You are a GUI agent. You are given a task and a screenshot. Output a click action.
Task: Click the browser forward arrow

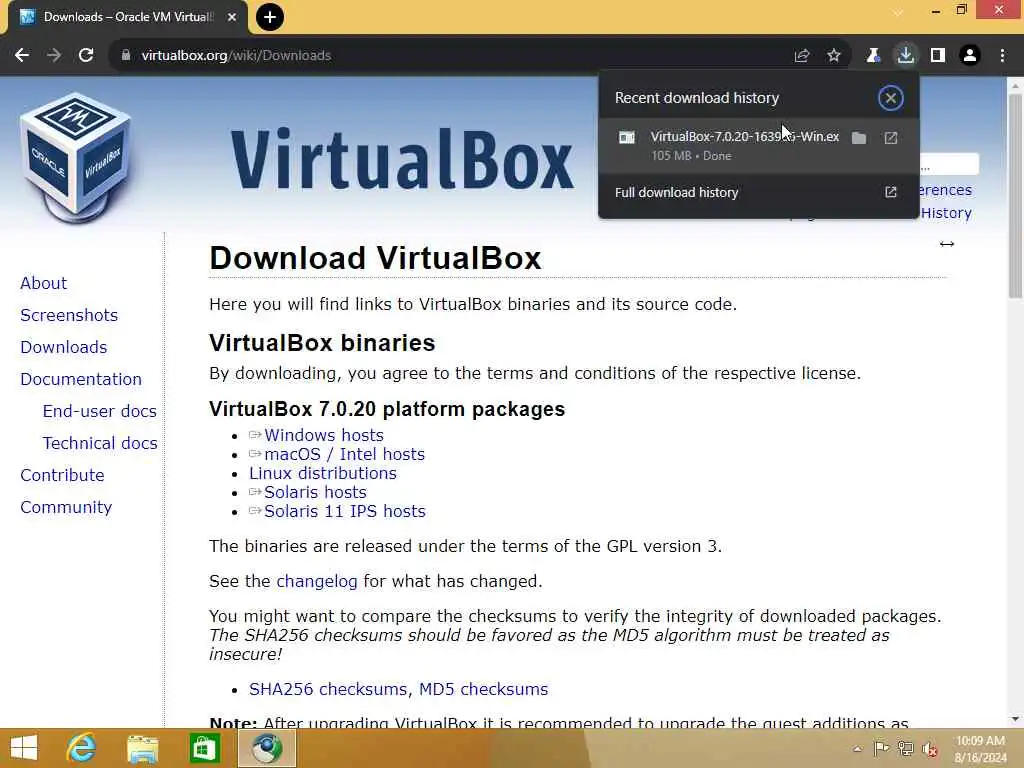[x=54, y=56]
